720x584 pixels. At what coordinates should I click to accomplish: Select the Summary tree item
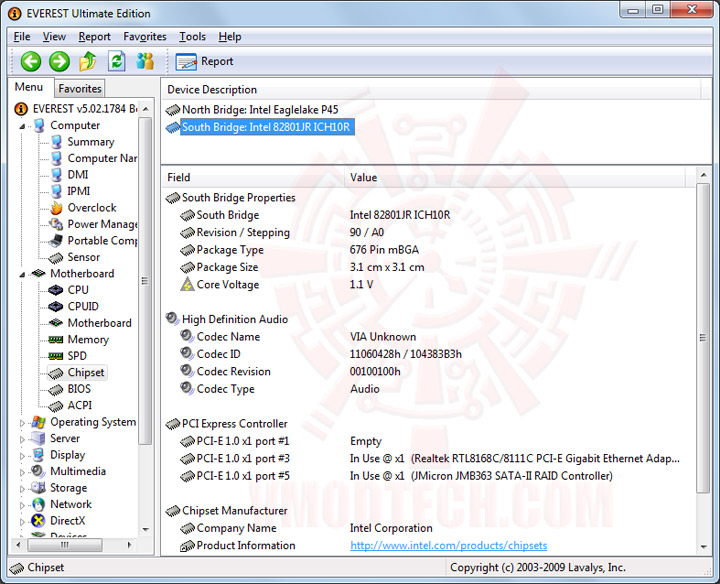pos(90,142)
